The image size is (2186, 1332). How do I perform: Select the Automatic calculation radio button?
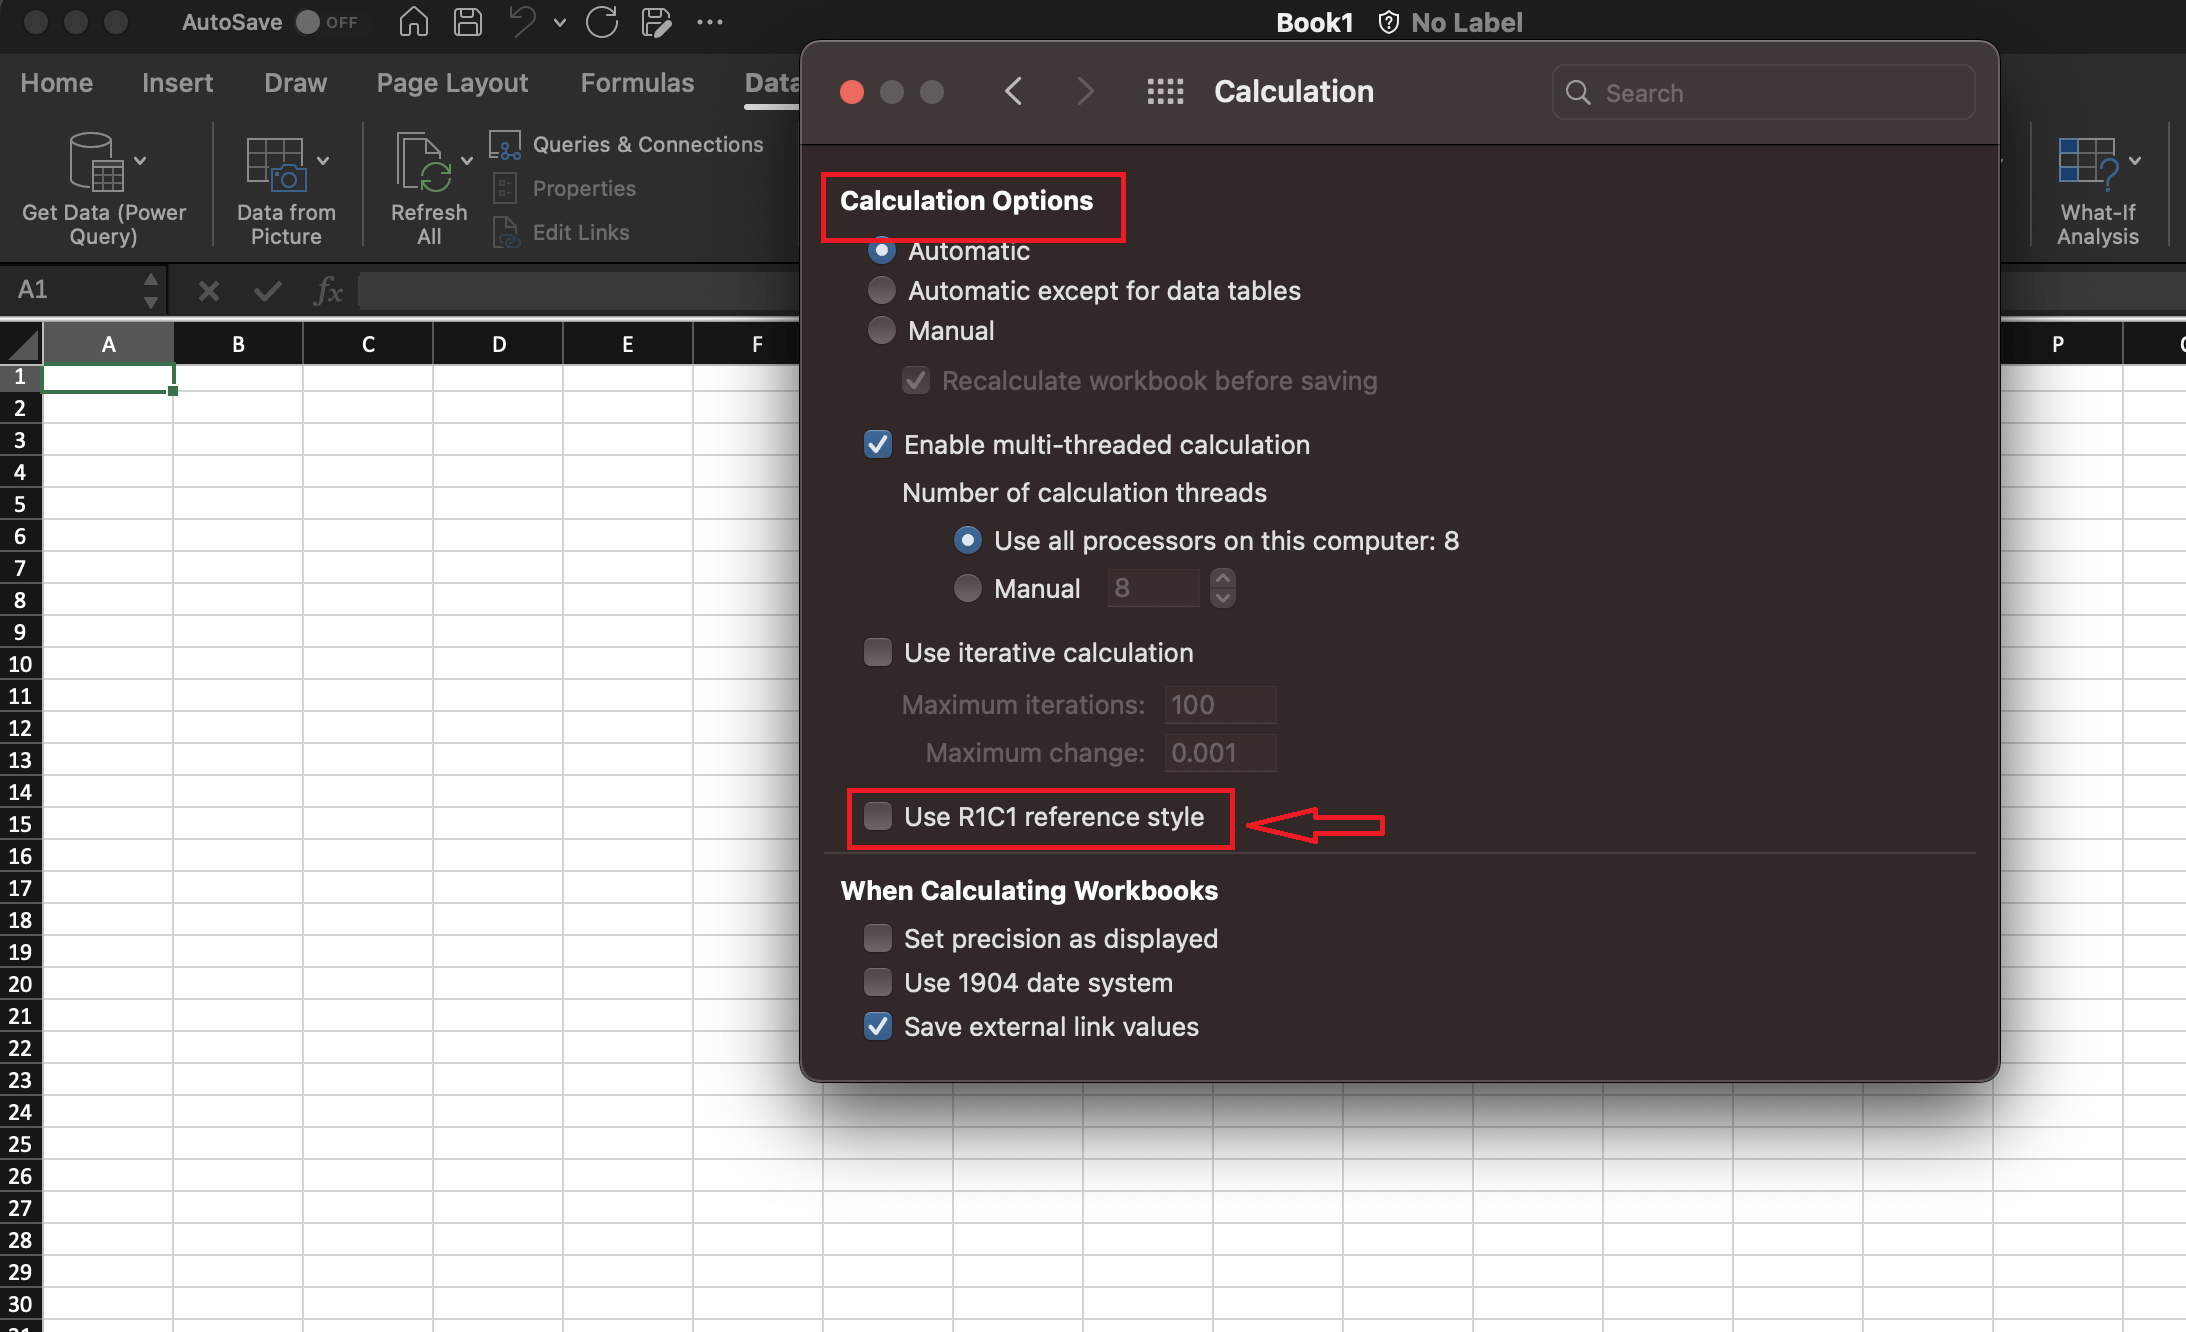881,250
